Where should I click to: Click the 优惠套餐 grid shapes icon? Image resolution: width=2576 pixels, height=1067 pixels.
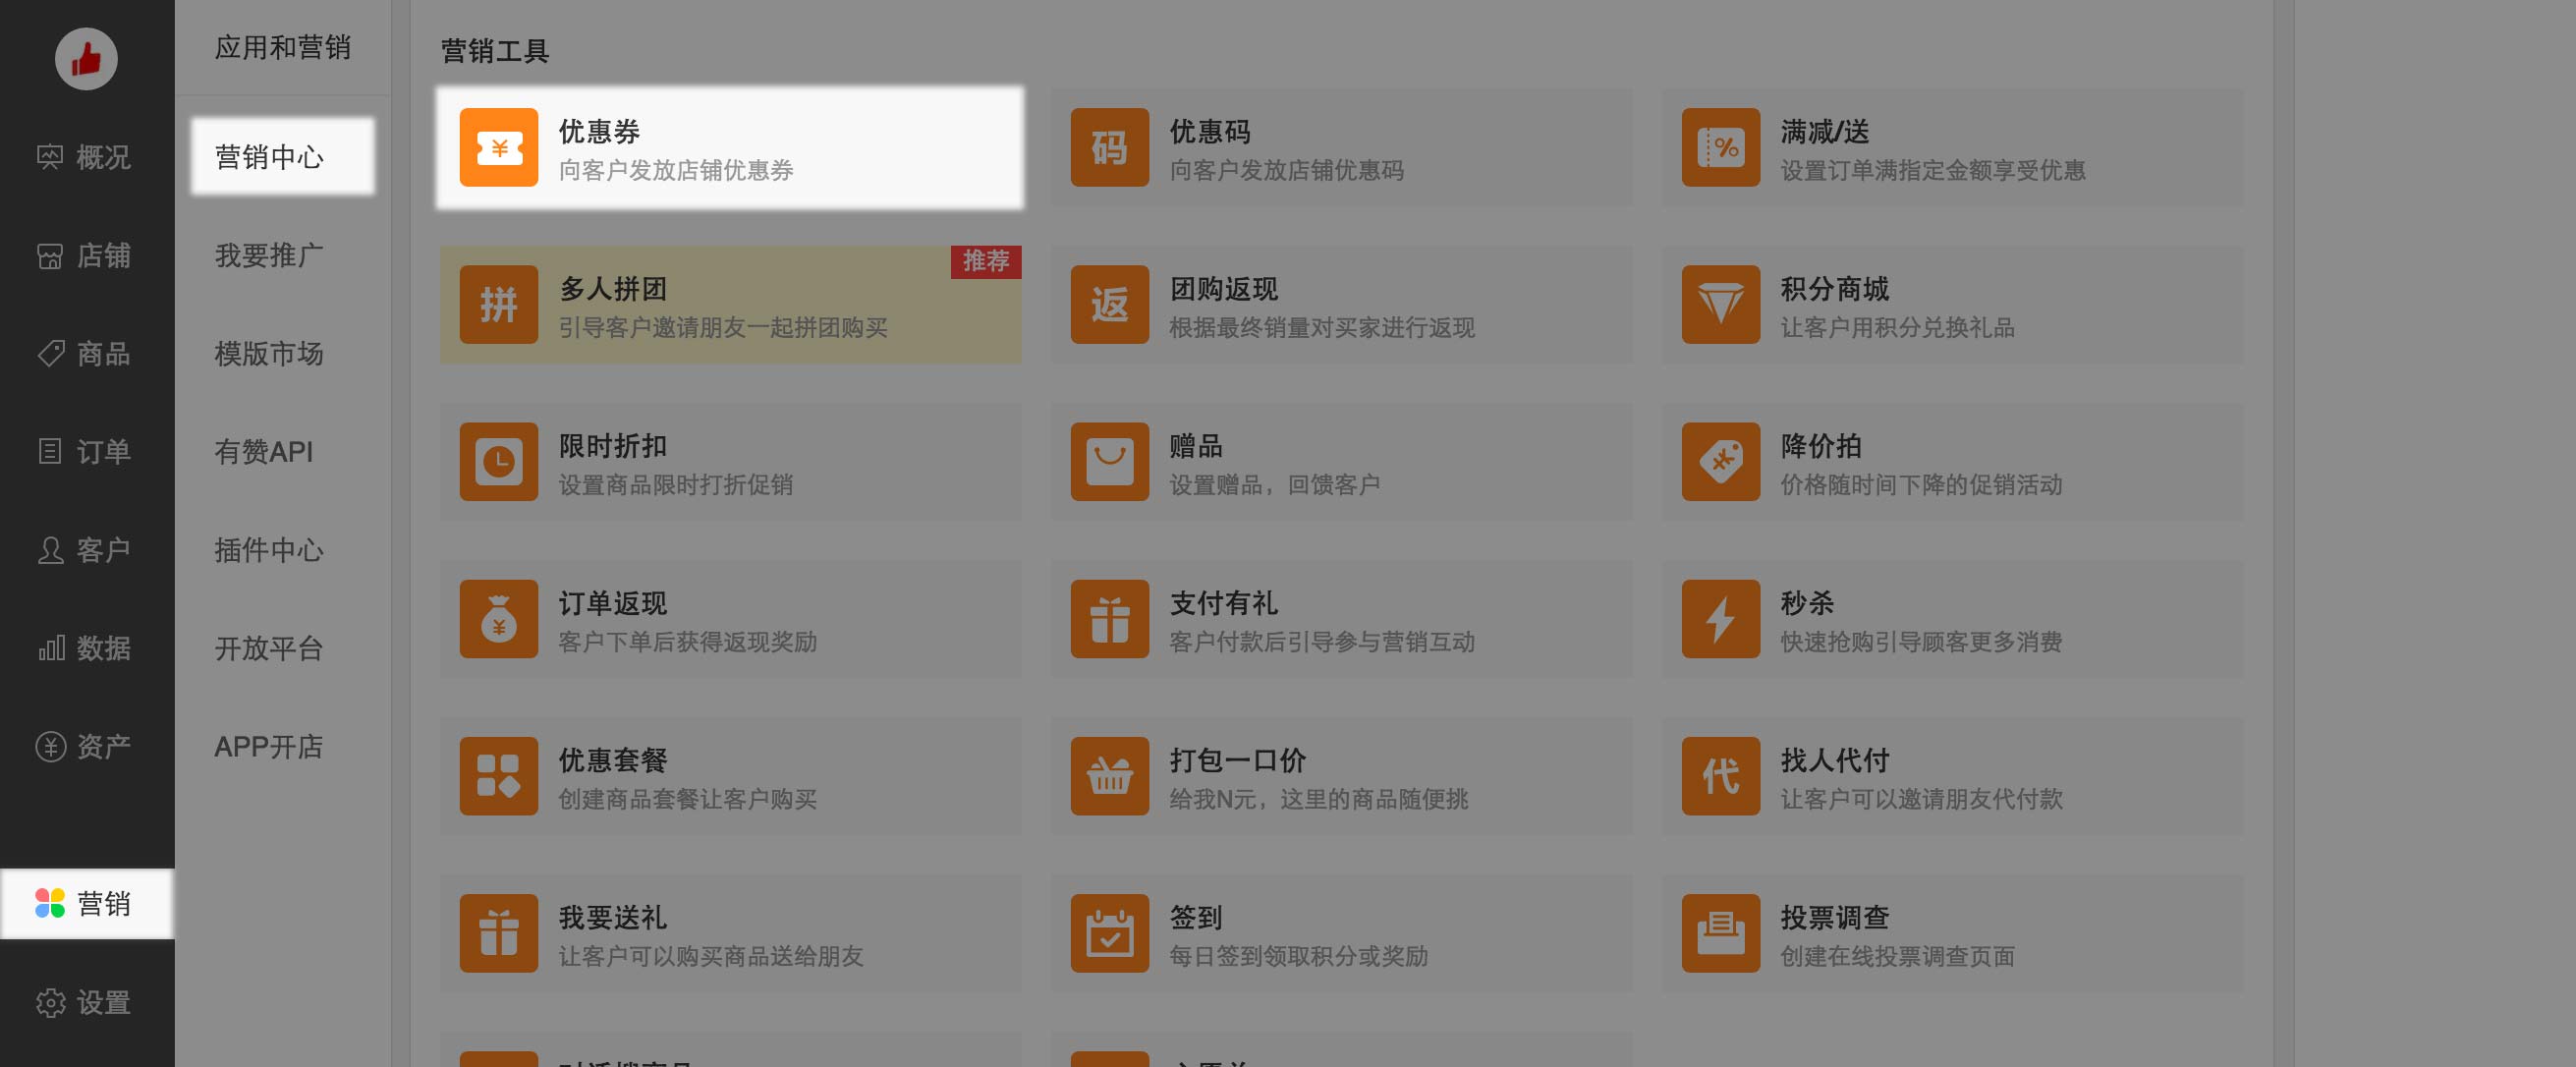click(498, 775)
